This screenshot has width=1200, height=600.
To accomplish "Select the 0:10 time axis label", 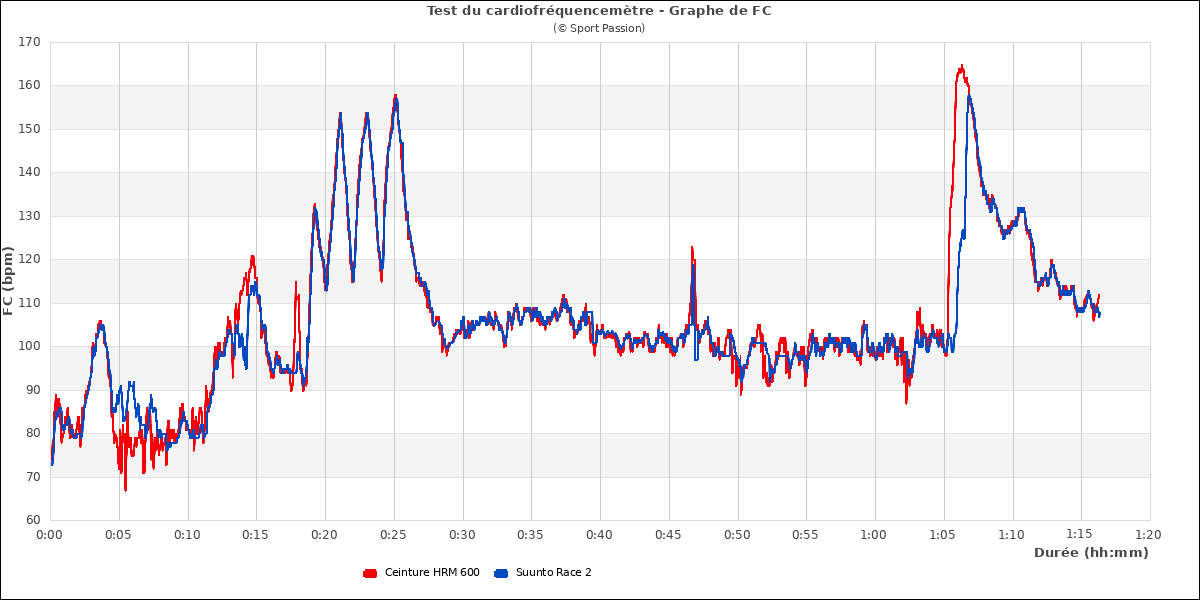I will tap(187, 535).
